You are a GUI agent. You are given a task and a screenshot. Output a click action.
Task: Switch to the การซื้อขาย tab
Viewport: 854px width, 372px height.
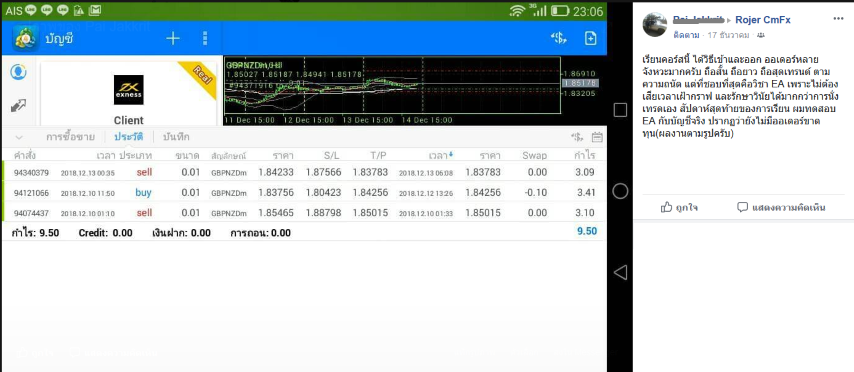click(x=70, y=137)
